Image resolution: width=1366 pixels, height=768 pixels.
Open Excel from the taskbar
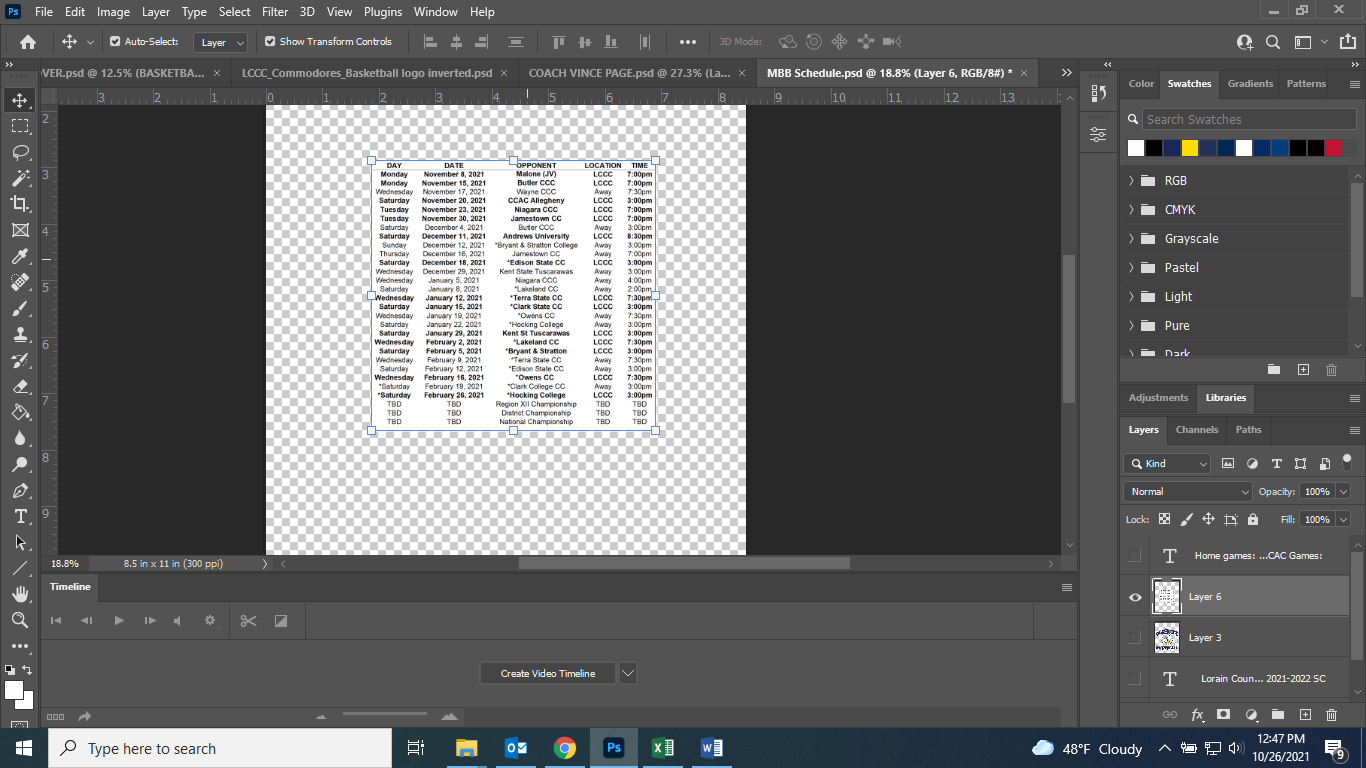pos(663,748)
